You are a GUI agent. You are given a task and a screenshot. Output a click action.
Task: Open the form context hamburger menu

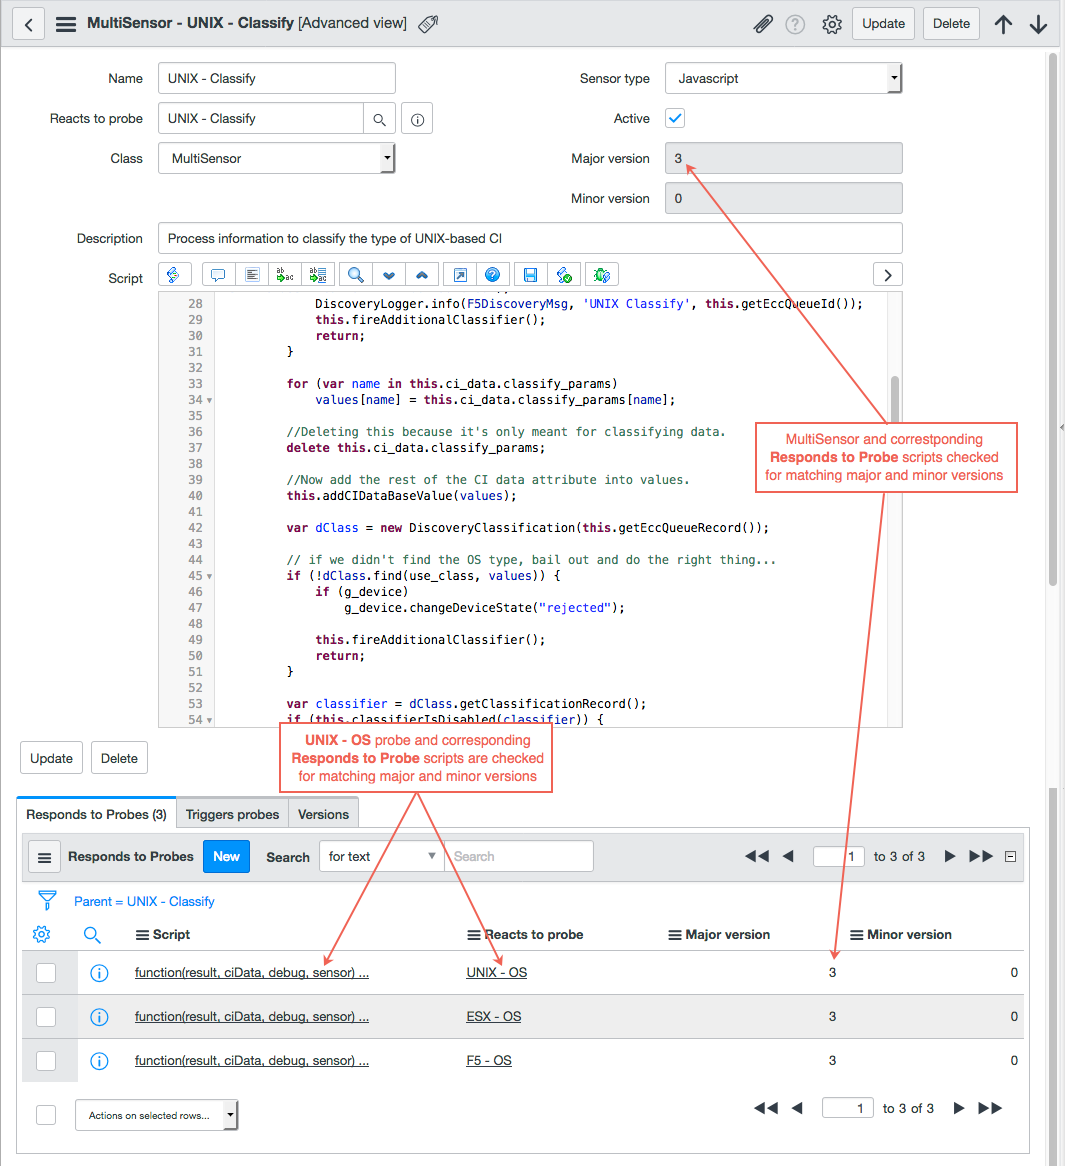coord(66,24)
